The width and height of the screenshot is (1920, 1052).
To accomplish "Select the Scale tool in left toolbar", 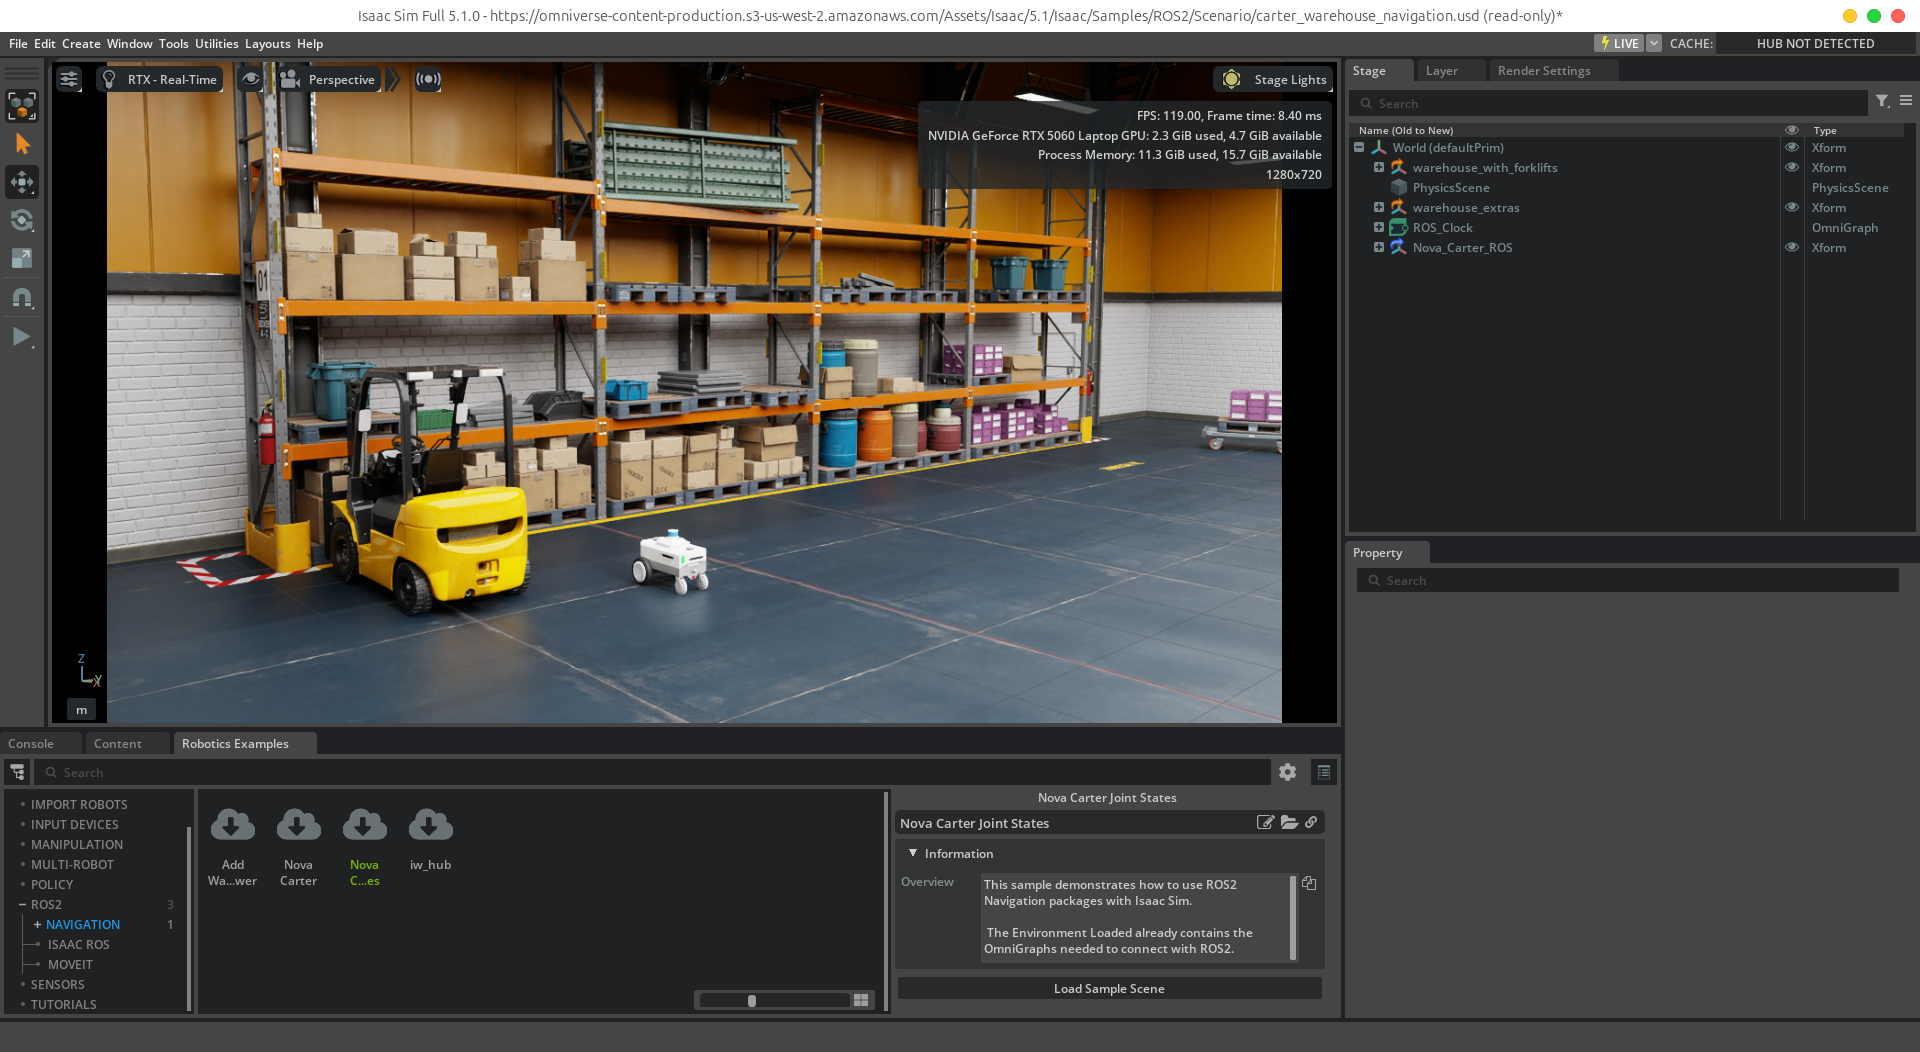I will coord(22,258).
